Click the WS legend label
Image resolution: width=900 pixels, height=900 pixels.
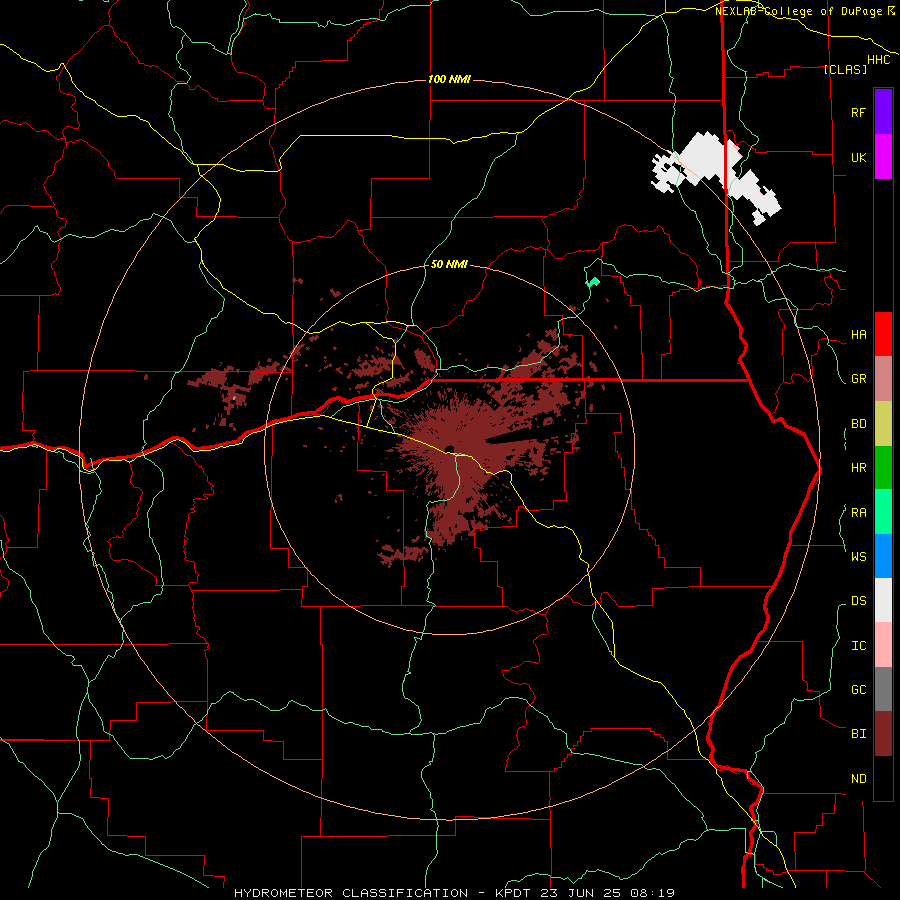click(858, 556)
